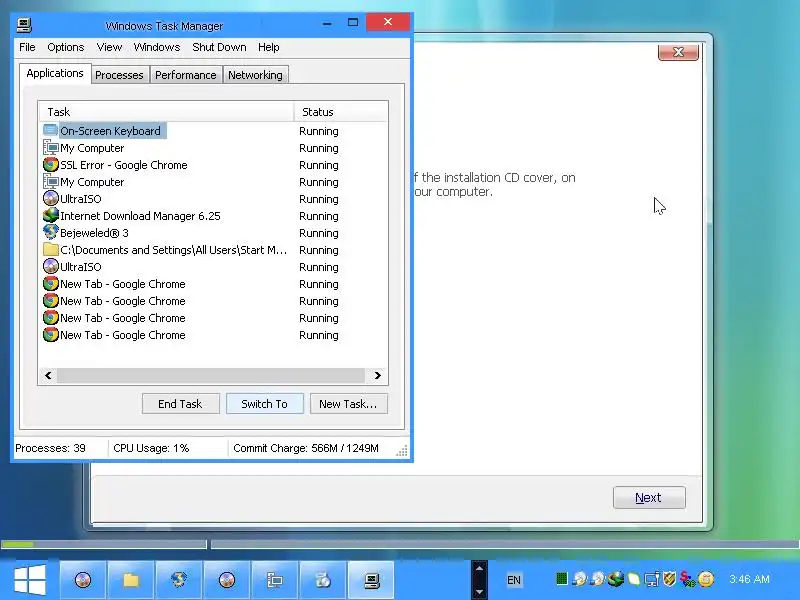Click the security shield tray icon

pos(669,579)
